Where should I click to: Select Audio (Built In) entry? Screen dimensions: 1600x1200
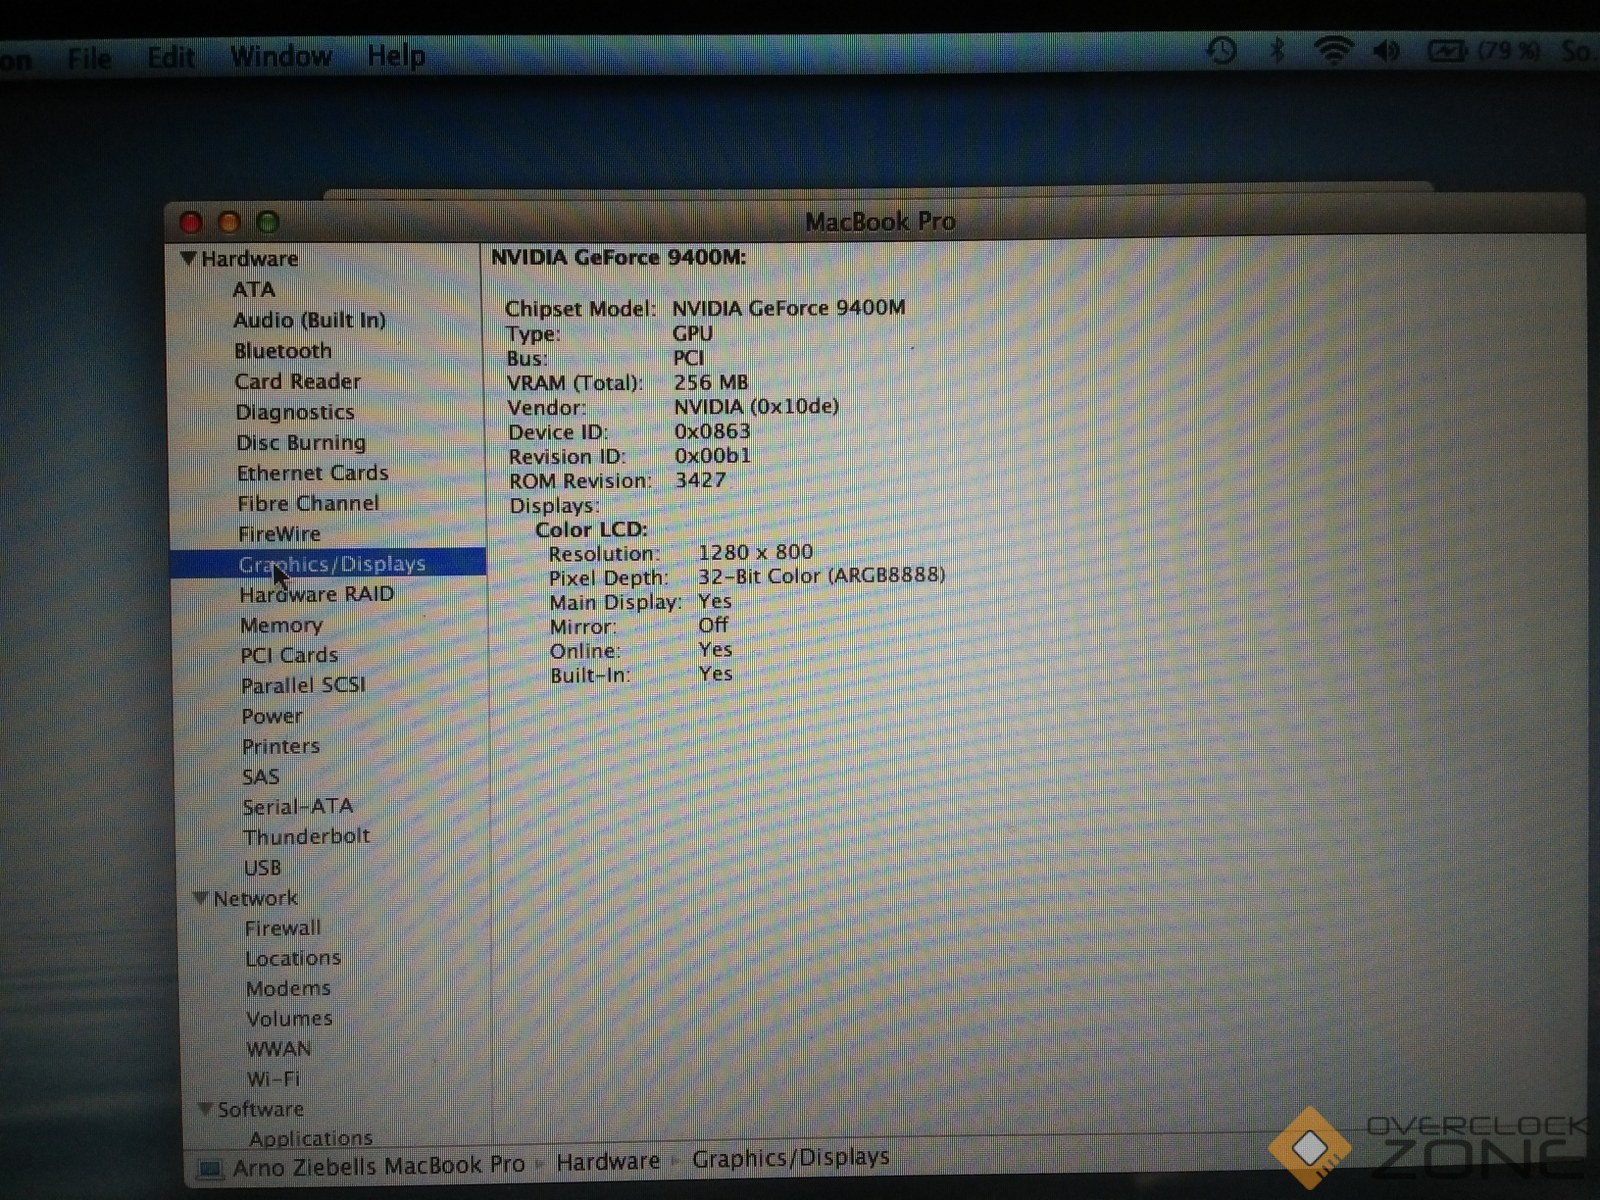(309, 320)
